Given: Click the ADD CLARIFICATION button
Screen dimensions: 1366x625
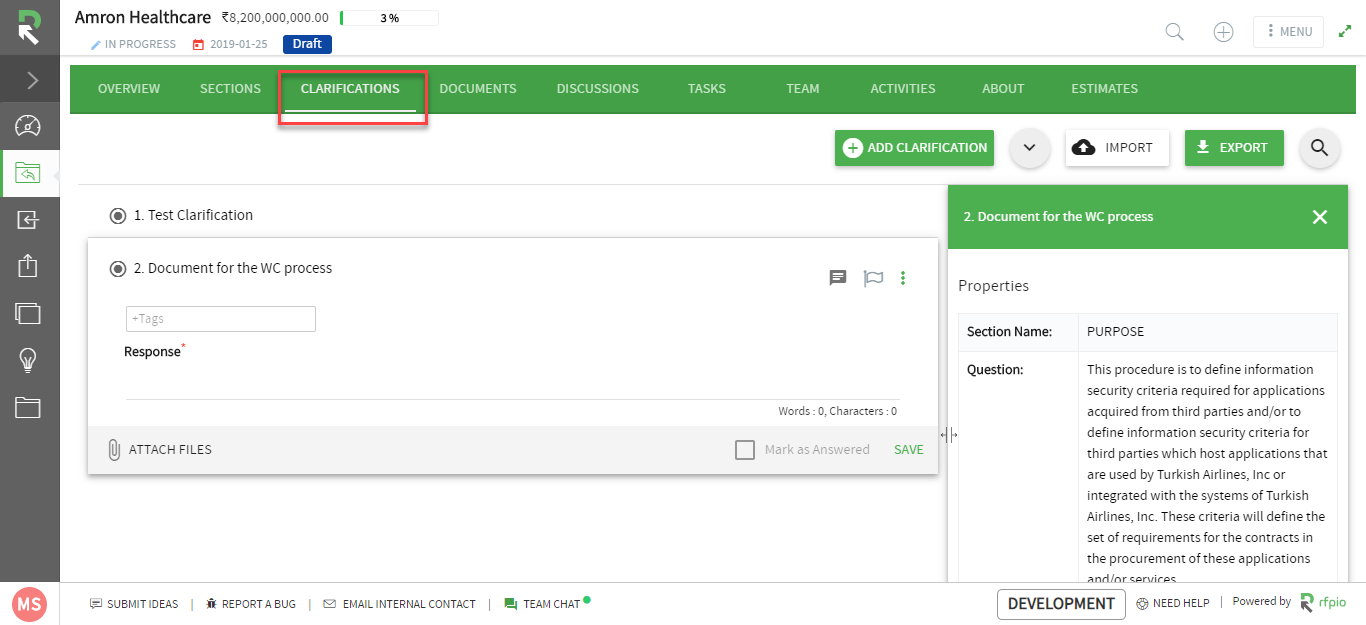Looking at the screenshot, I should coord(914,148).
